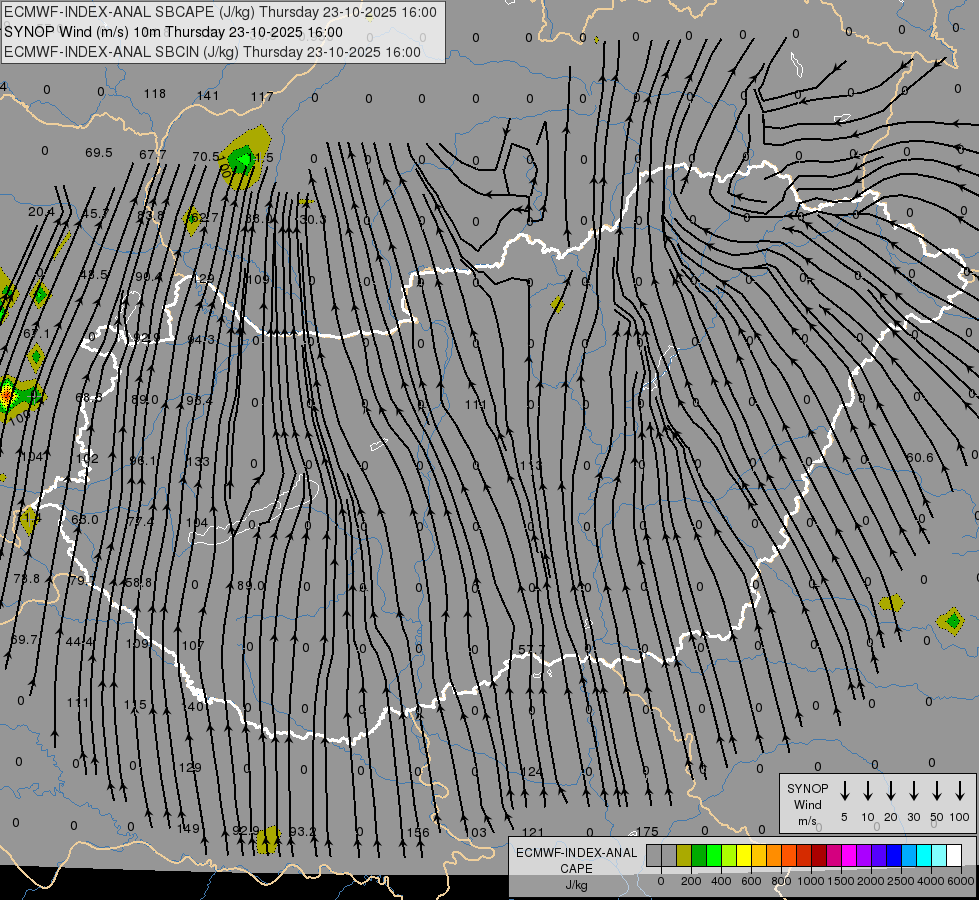Click the SYNOP label in wind legend
Viewport: 979px width, 900px height.
point(807,788)
